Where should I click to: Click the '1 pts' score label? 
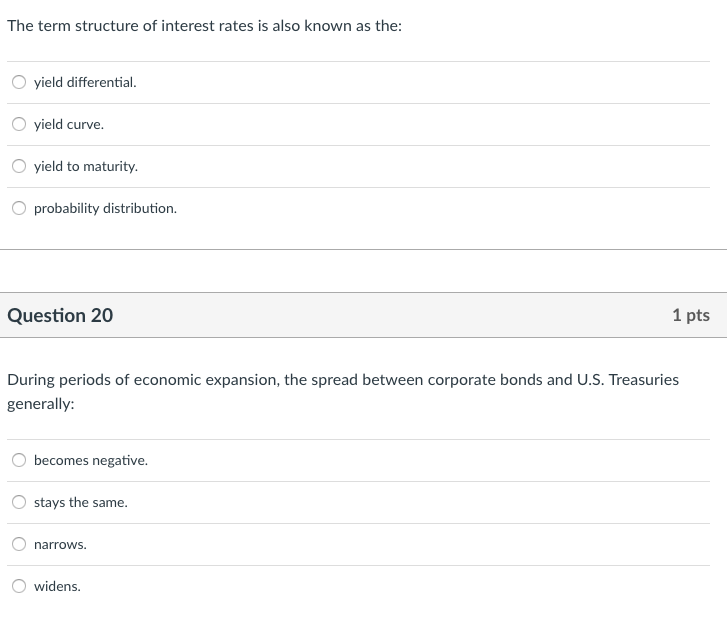pos(691,315)
